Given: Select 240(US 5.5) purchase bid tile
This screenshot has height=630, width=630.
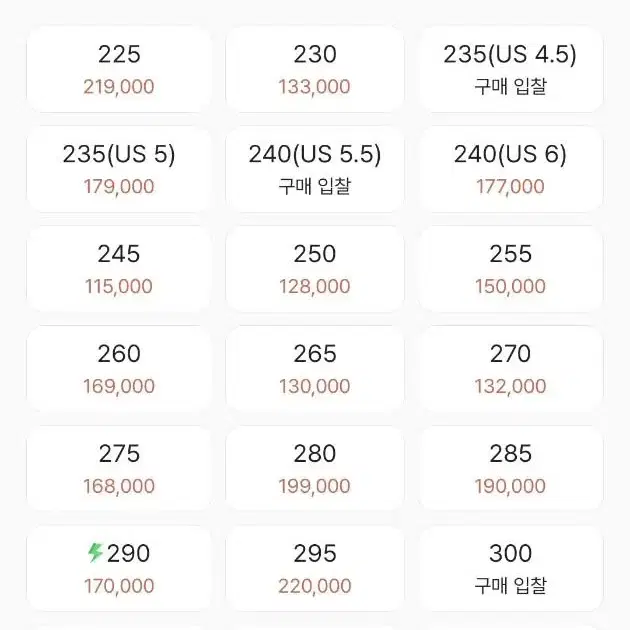Looking at the screenshot, I should 315,169.
